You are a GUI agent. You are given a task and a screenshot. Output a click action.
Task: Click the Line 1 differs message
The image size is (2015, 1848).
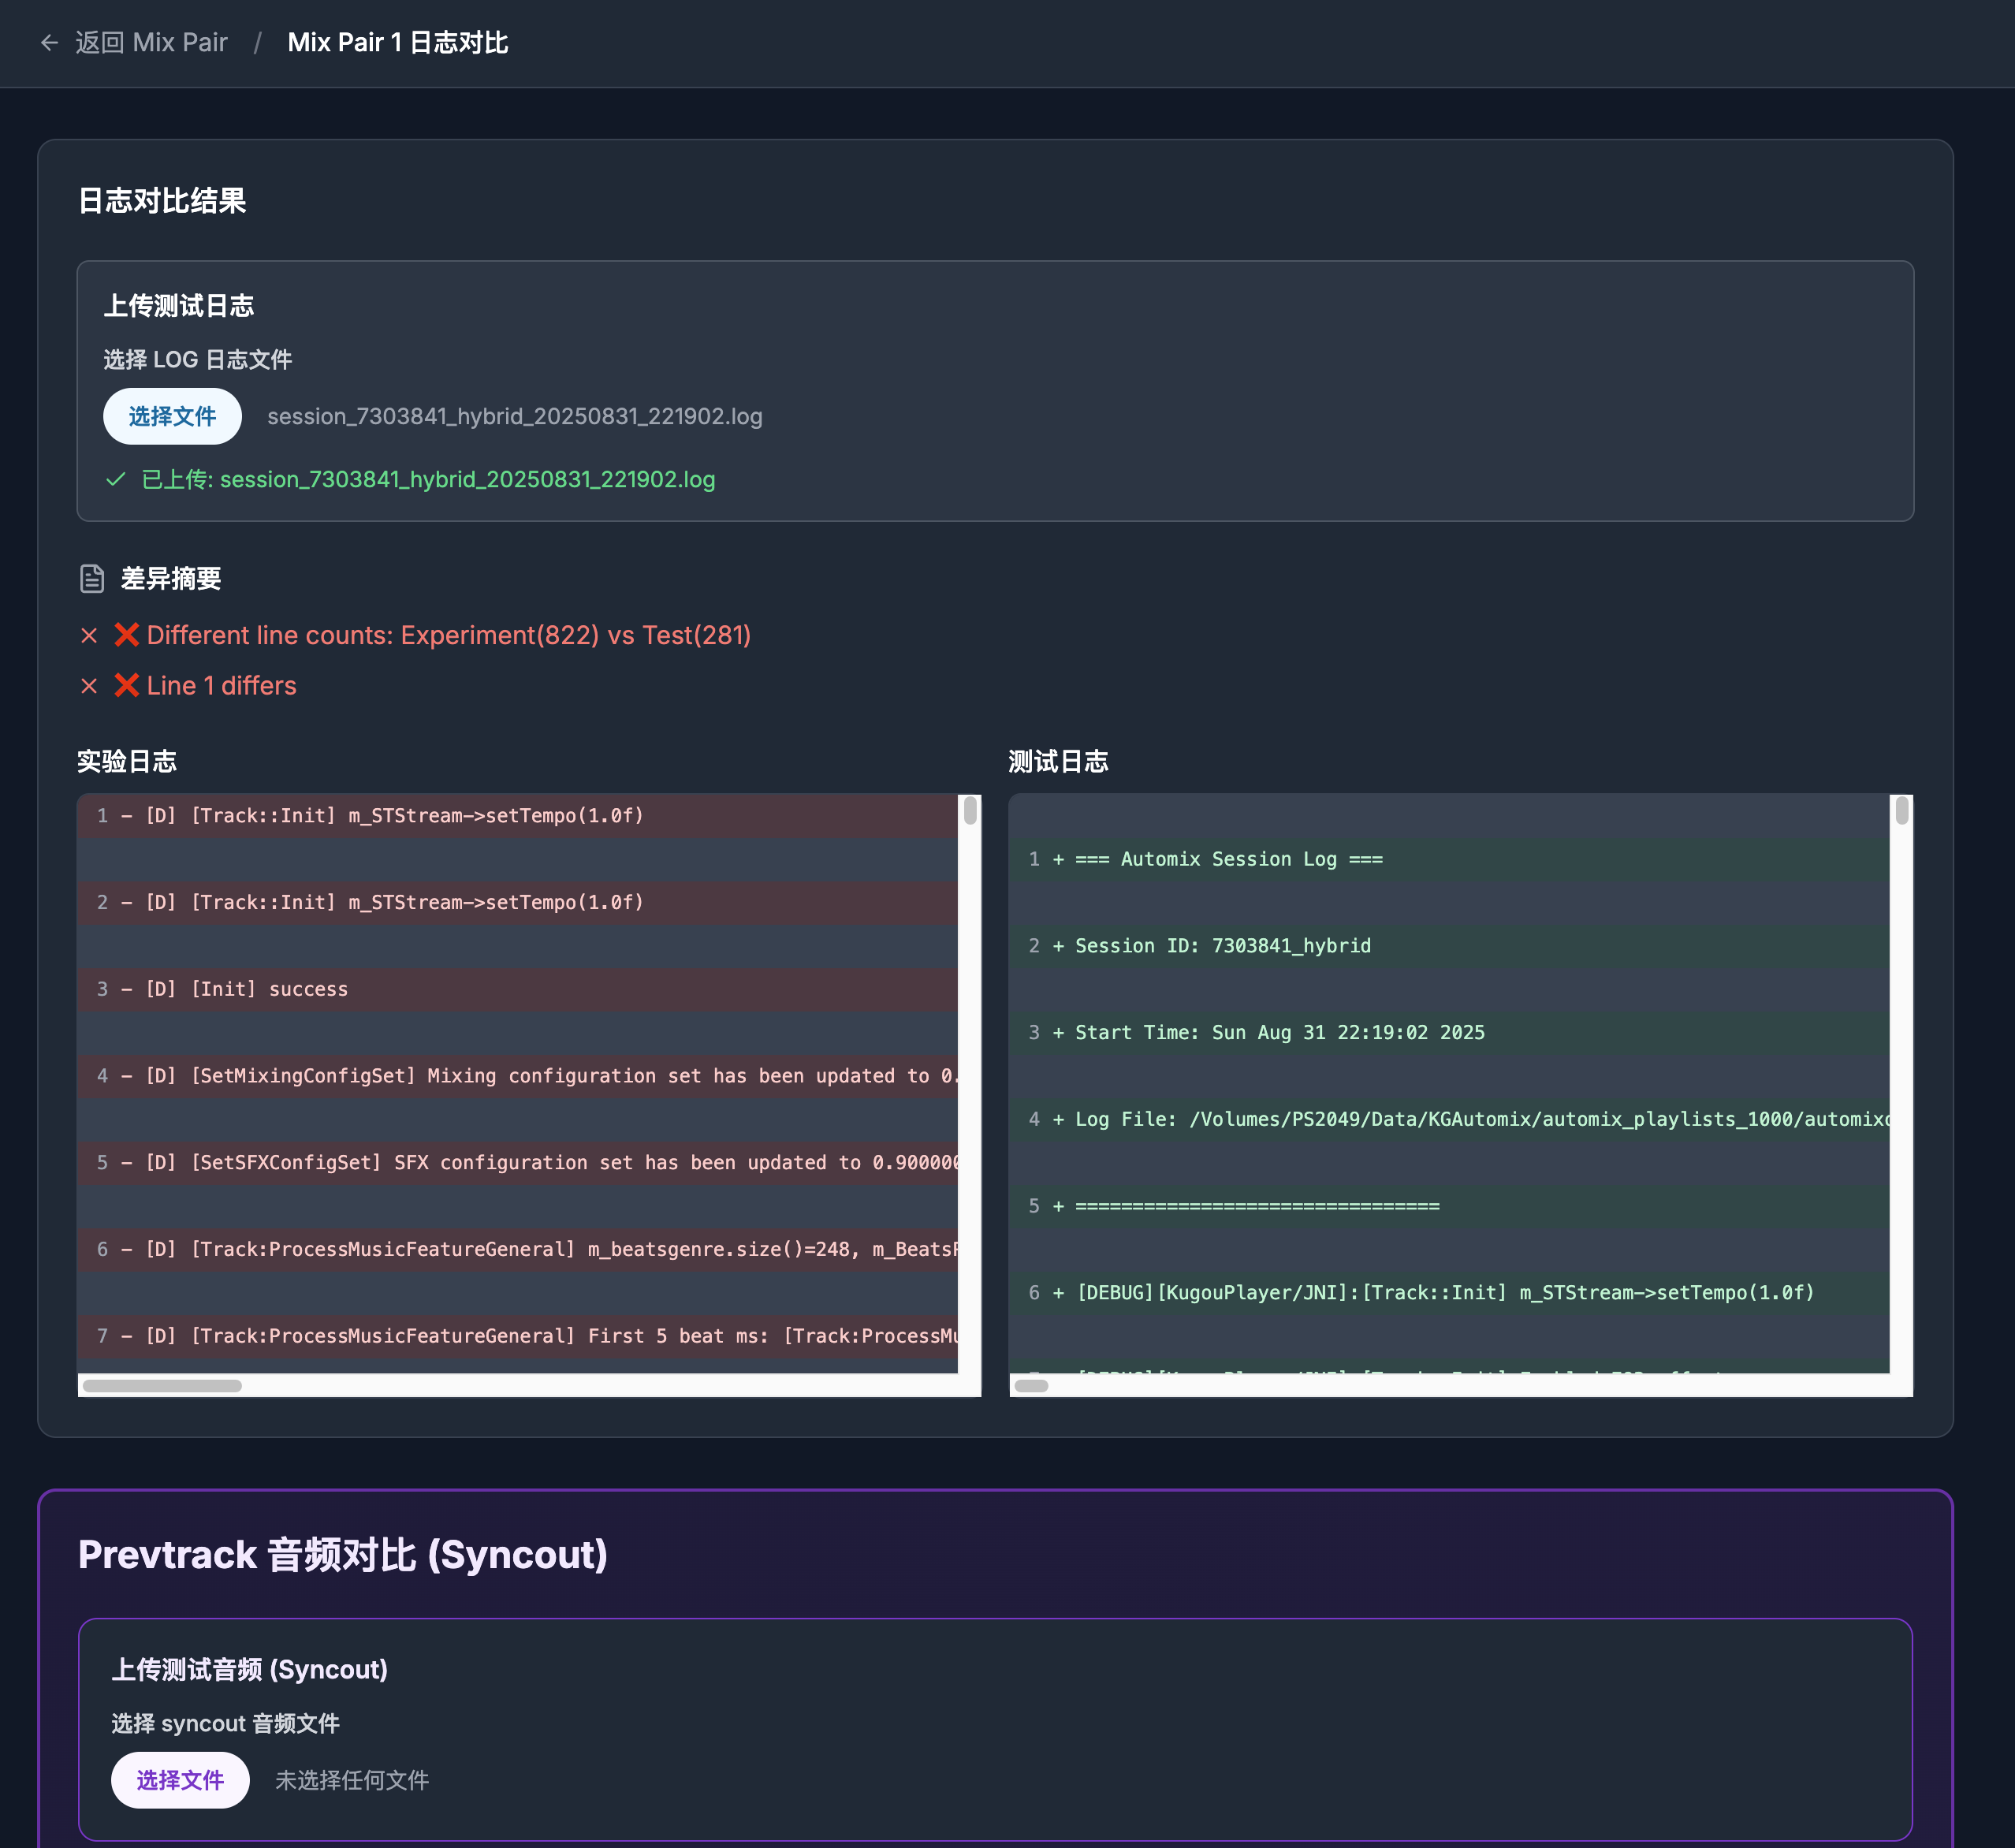[222, 685]
